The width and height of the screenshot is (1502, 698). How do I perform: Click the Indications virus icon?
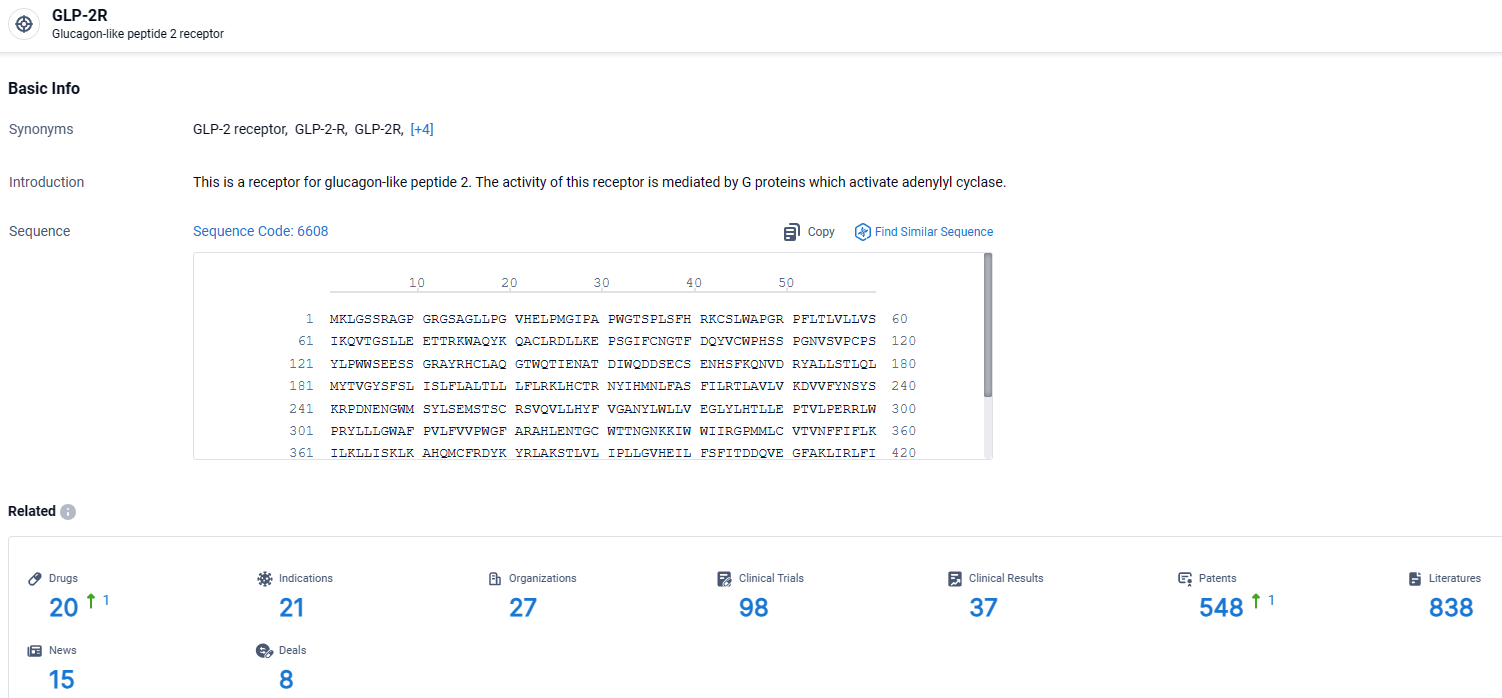pyautogui.click(x=265, y=579)
